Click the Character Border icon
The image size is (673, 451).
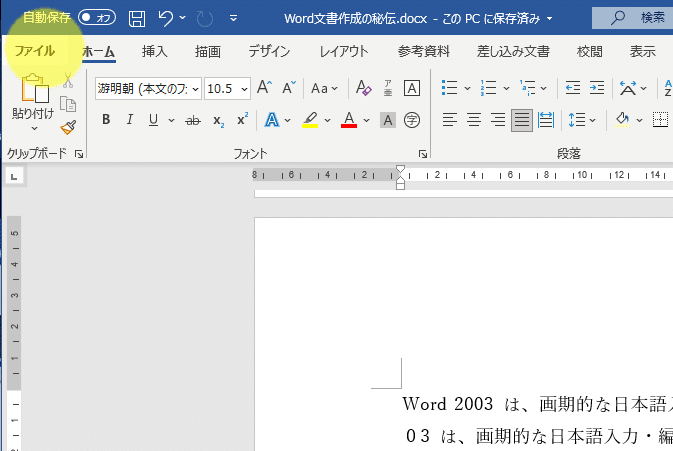coord(412,88)
